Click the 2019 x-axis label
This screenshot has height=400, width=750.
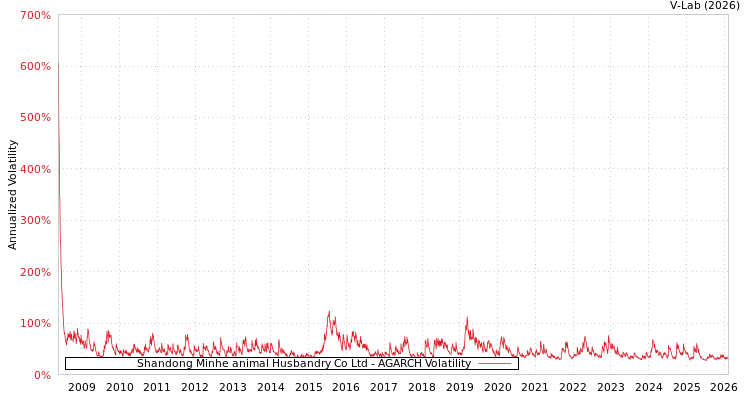click(x=460, y=387)
